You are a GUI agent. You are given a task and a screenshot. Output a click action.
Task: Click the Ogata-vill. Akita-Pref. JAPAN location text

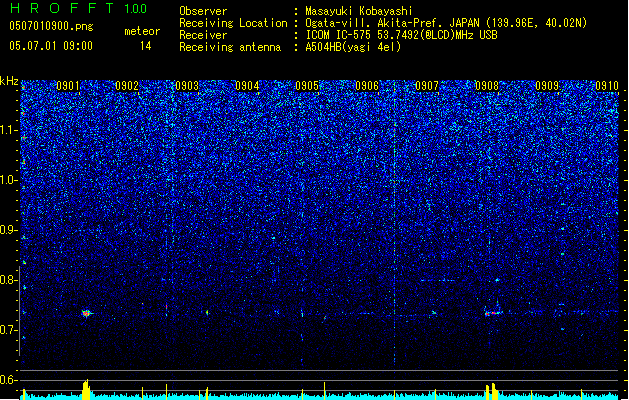point(446,23)
